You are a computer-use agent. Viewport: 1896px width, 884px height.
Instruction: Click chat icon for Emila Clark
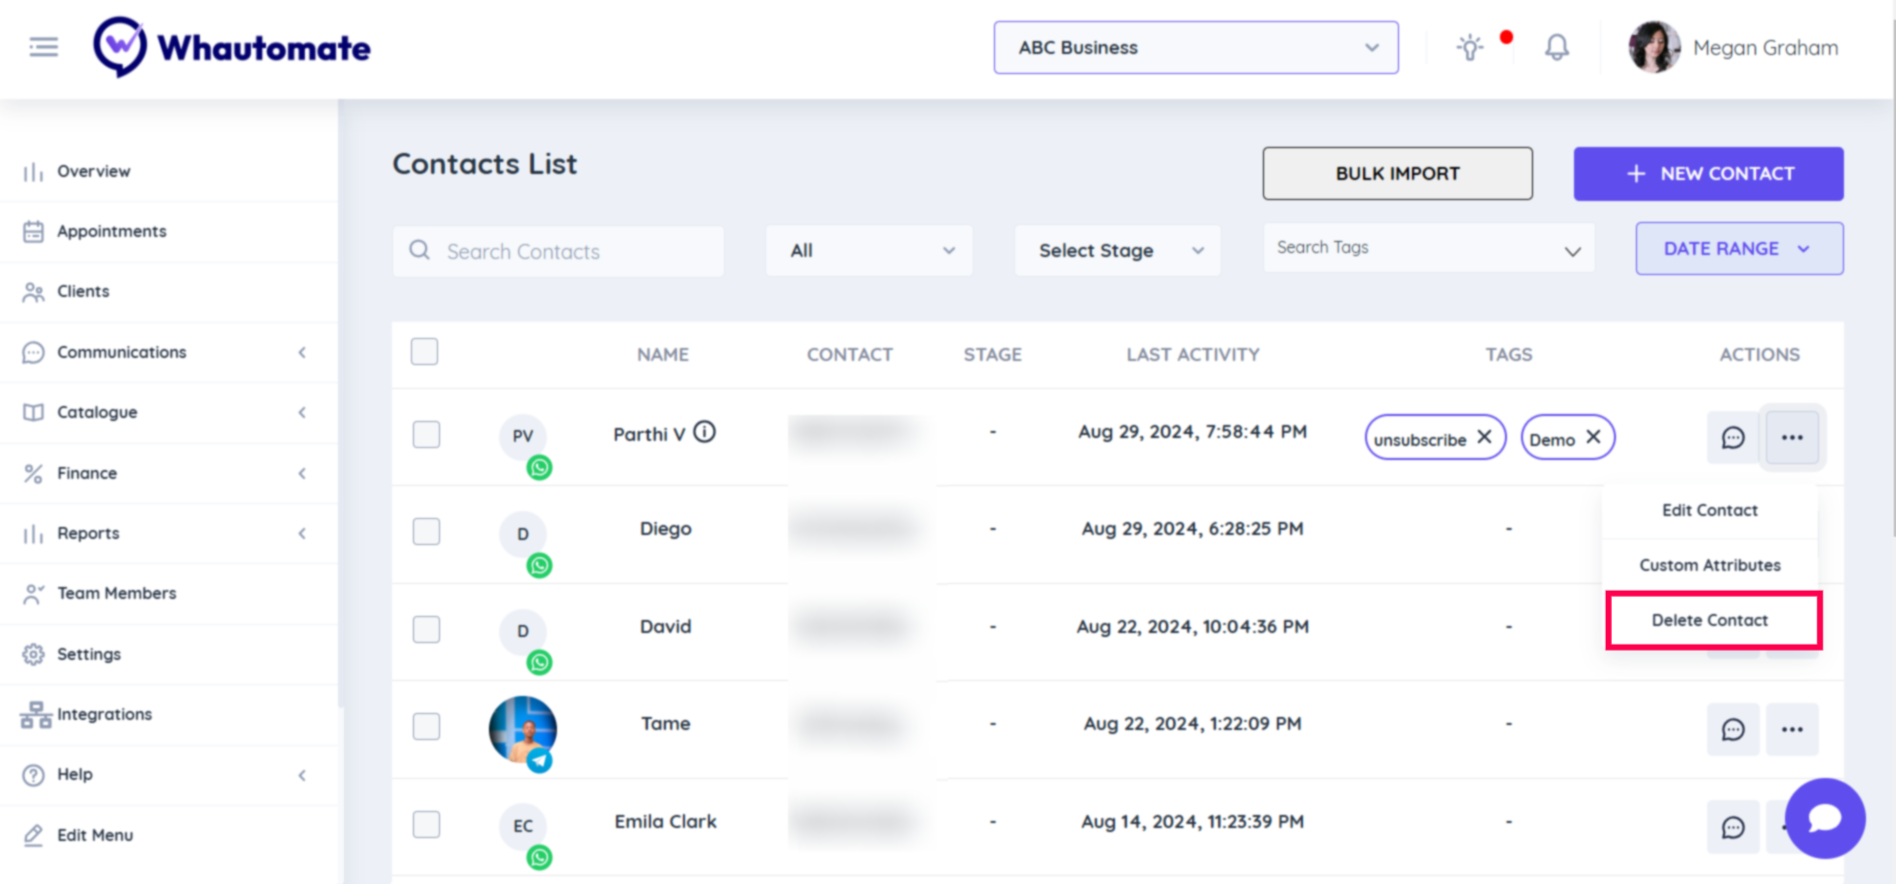1732,827
